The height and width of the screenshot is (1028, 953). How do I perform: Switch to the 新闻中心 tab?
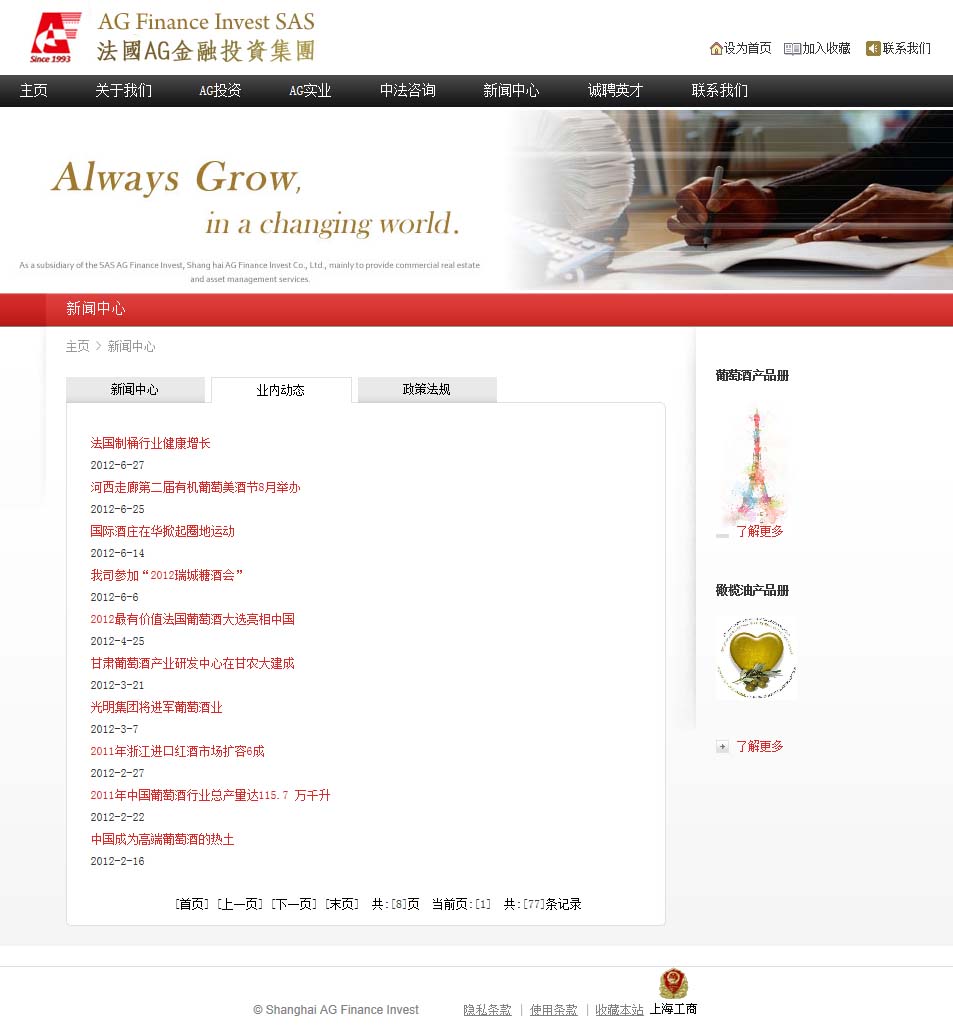[x=135, y=389]
